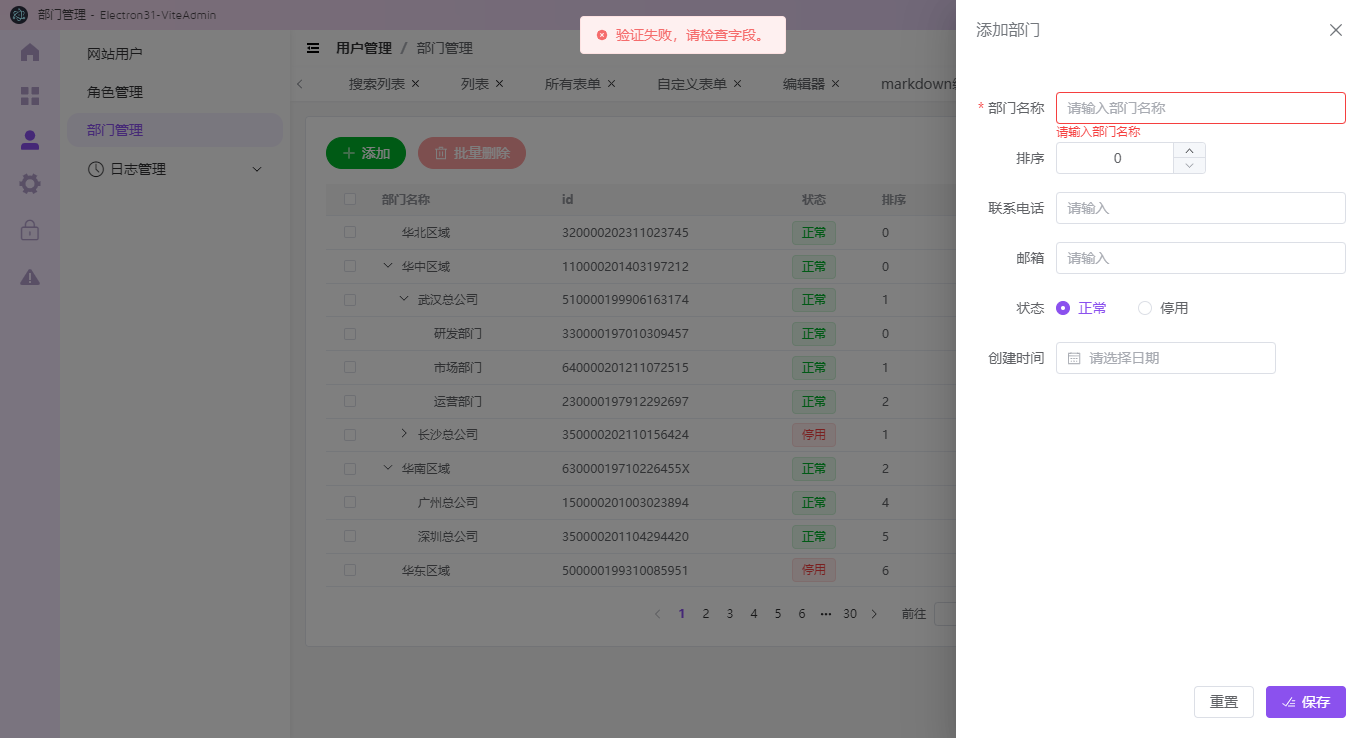
Task: Go to page 30 in pagination
Action: point(849,613)
